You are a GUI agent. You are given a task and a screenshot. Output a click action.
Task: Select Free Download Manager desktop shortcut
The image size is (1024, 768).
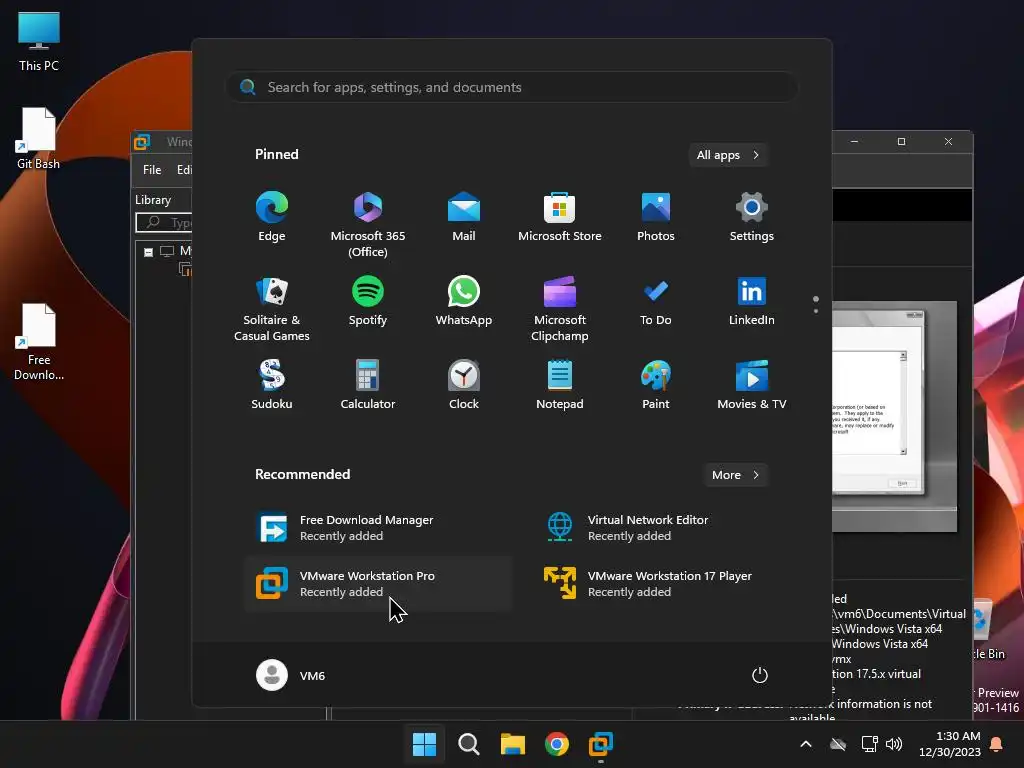[39, 342]
